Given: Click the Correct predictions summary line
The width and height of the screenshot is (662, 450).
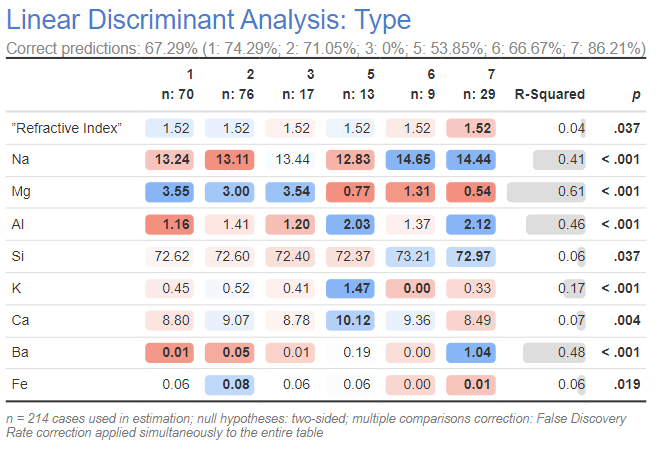Looking at the screenshot, I should point(325,49).
